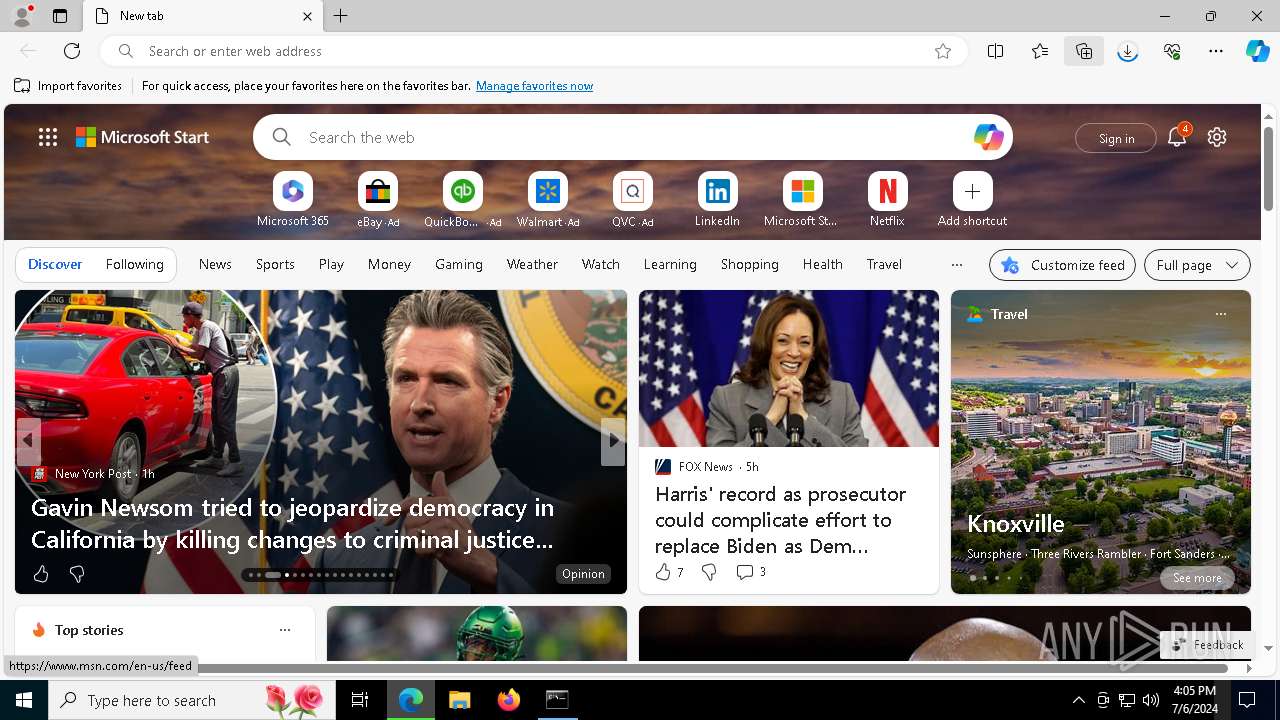Open Copilot sidebar in Edge toolbar
The height and width of the screenshot is (720, 1280).
coord(1258,51)
